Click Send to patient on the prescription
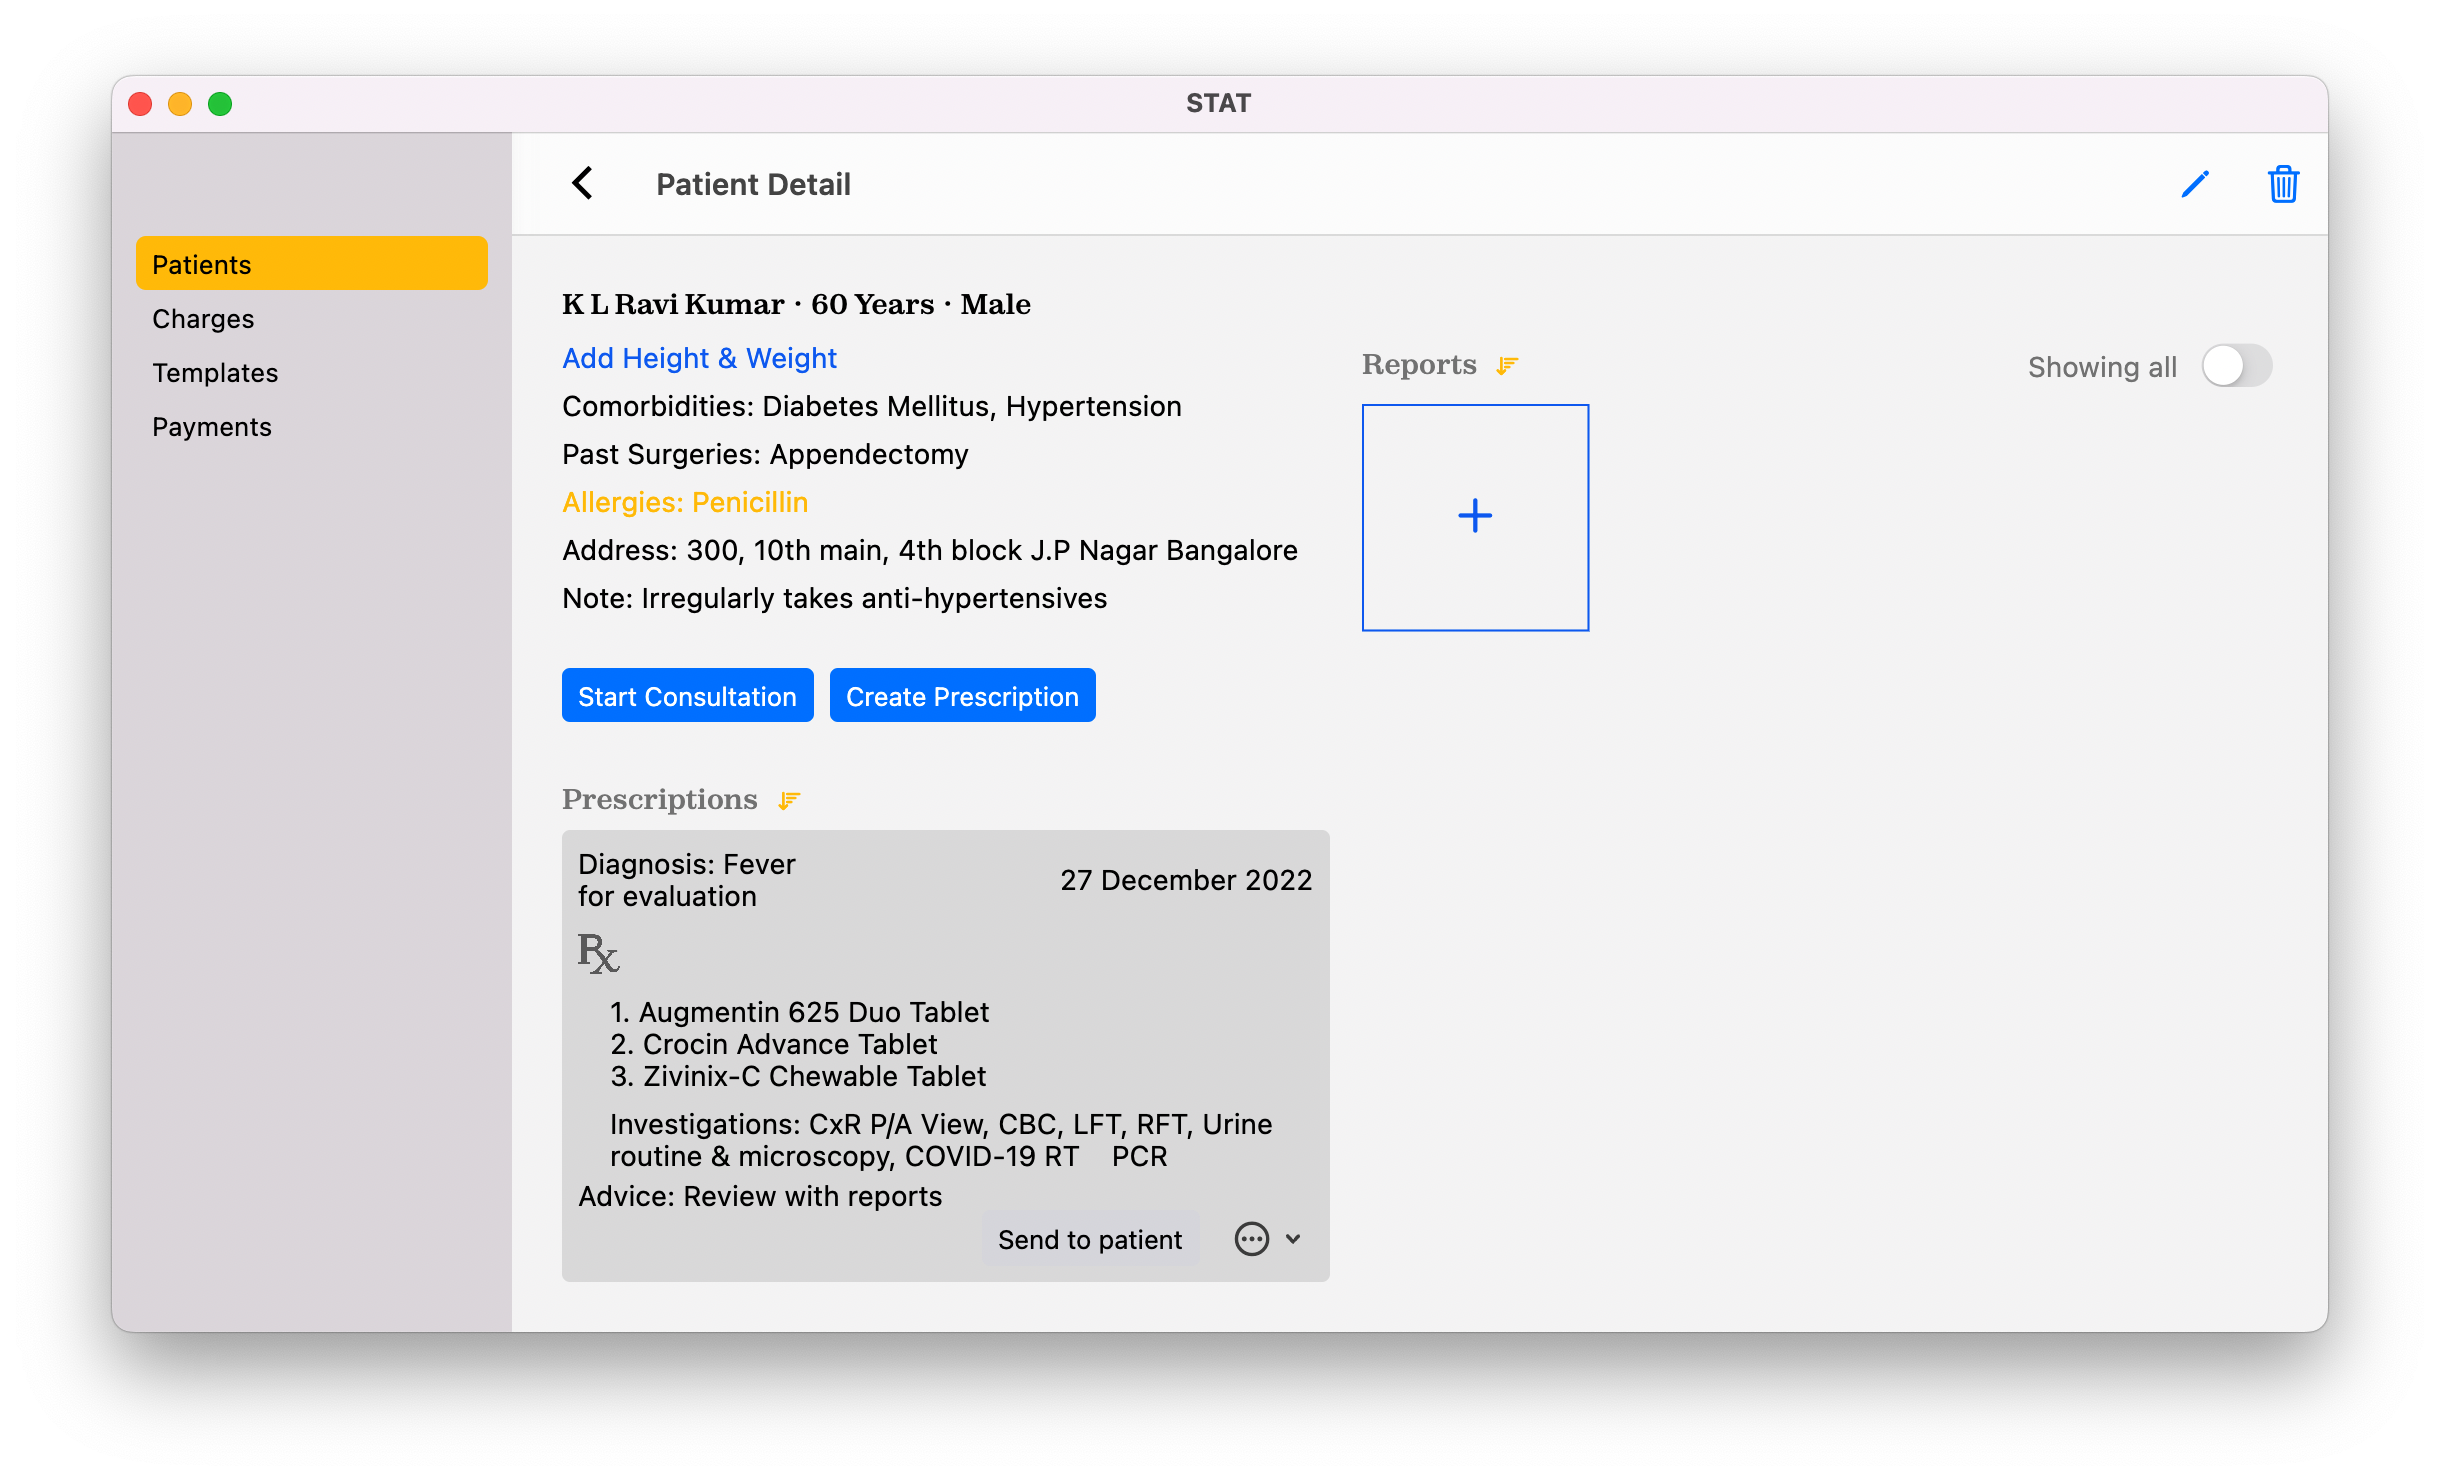 pos(1089,1239)
